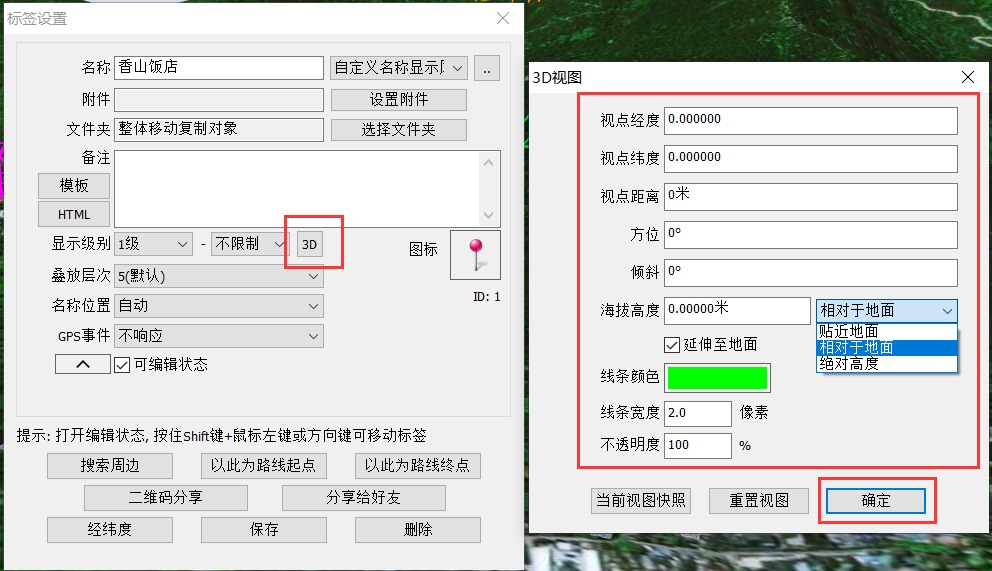Click the red pushpin marker icon
This screenshot has width=992, height=571.
476,255
